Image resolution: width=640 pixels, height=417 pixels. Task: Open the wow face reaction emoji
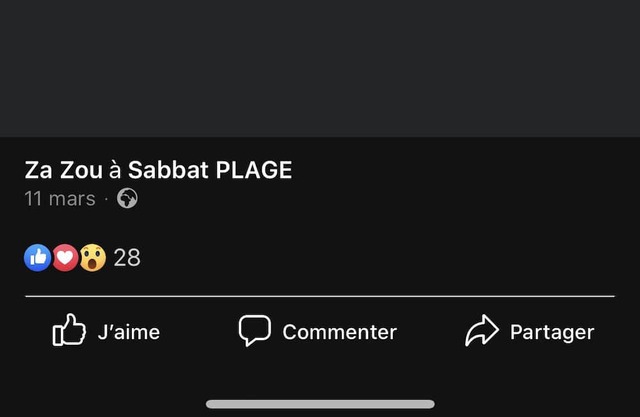pos(92,258)
